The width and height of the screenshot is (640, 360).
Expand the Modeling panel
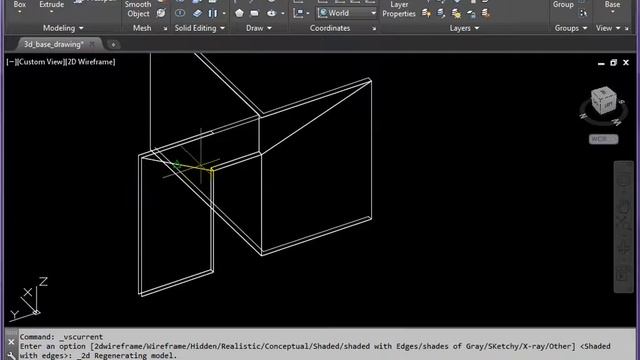pos(63,28)
